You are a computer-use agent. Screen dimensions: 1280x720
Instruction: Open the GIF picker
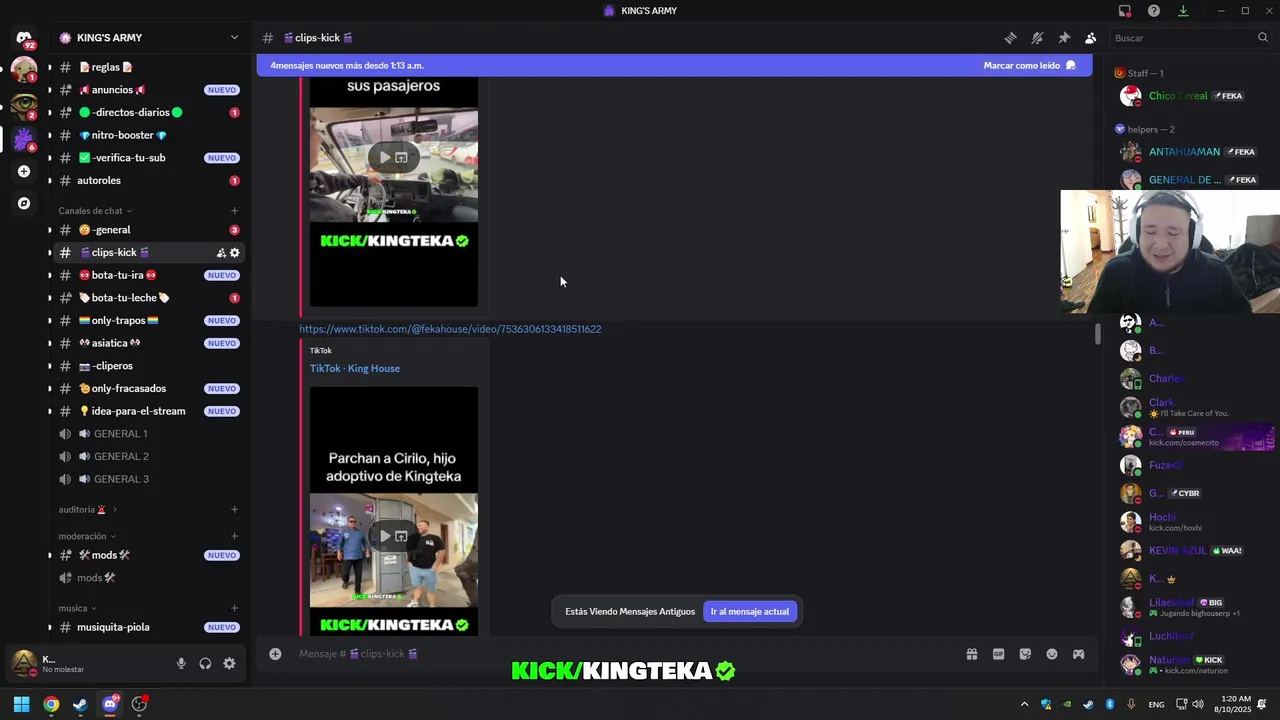pyautogui.click(x=998, y=654)
